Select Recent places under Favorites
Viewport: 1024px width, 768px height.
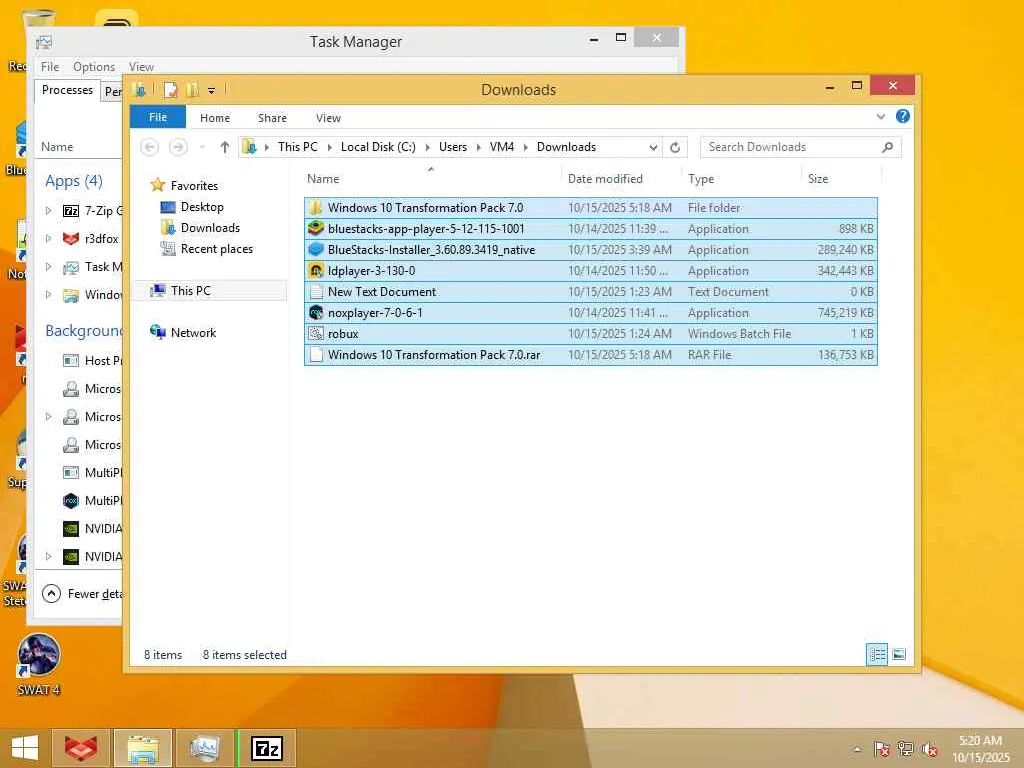point(217,249)
